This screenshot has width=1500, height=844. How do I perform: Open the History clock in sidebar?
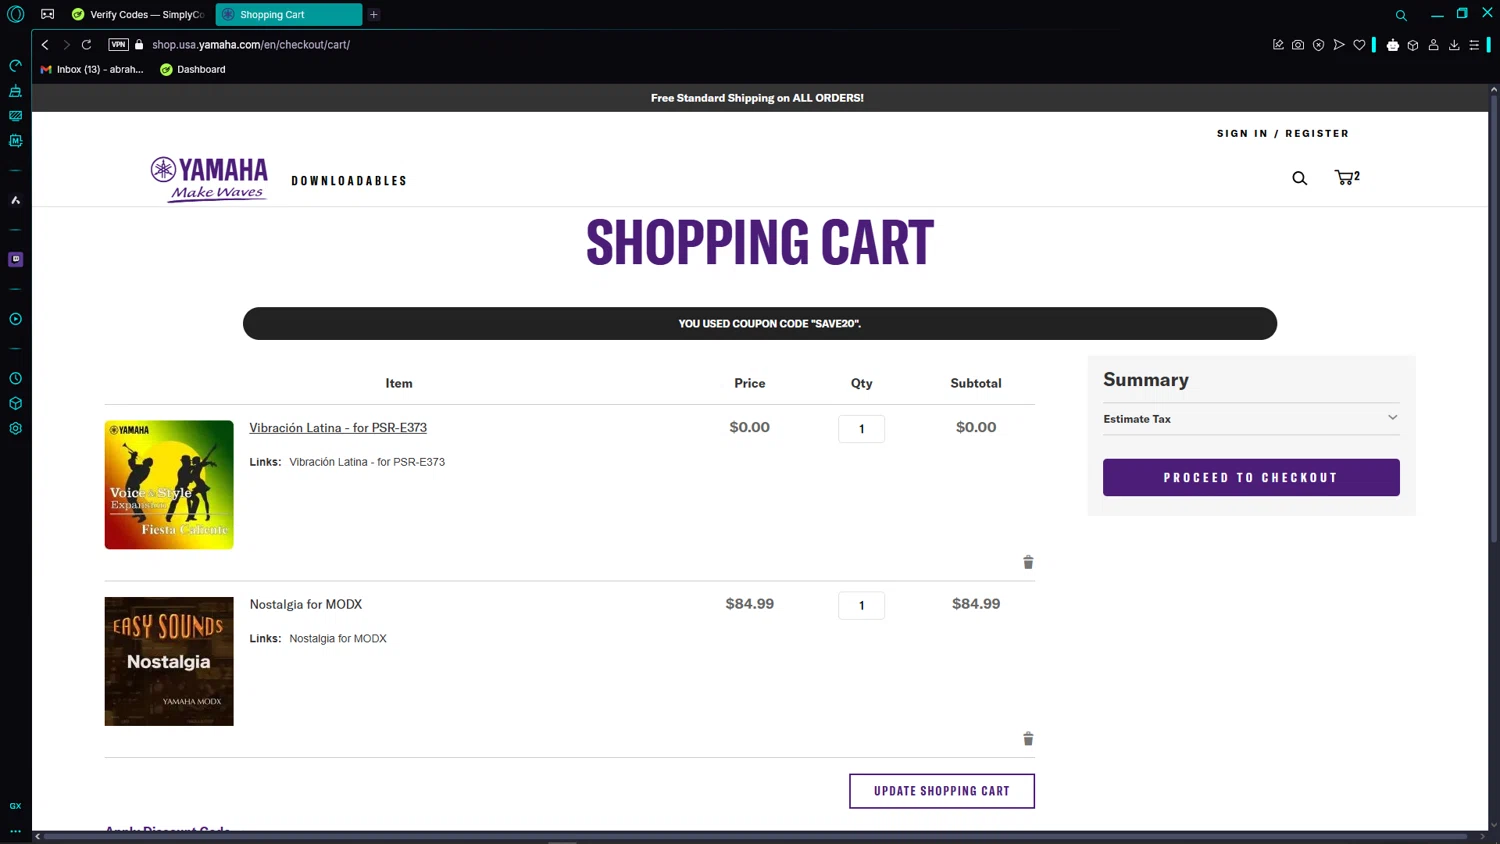click(15, 378)
